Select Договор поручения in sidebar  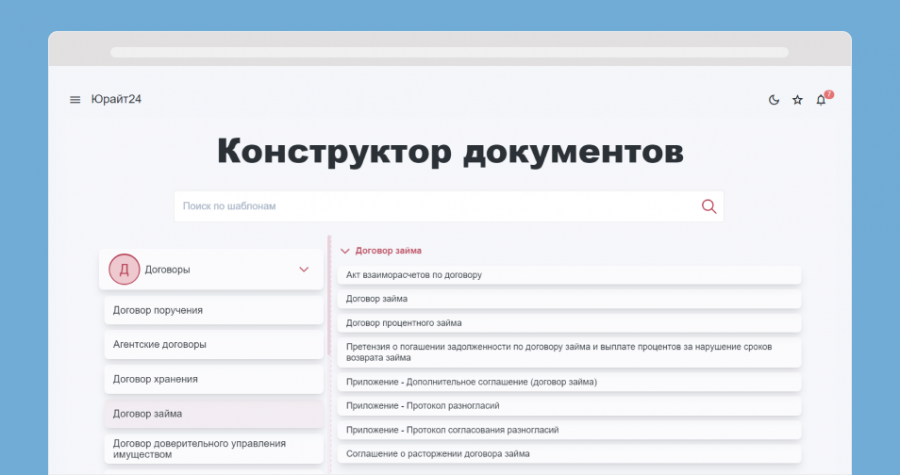tap(214, 310)
